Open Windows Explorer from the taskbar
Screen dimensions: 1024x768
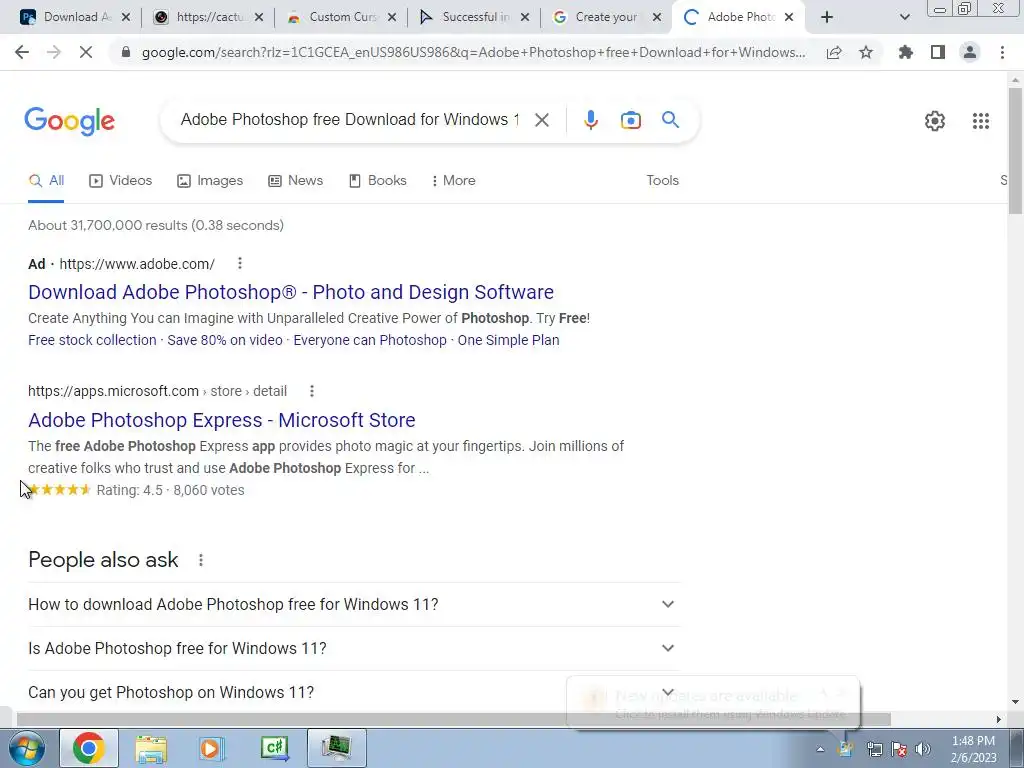(x=152, y=748)
